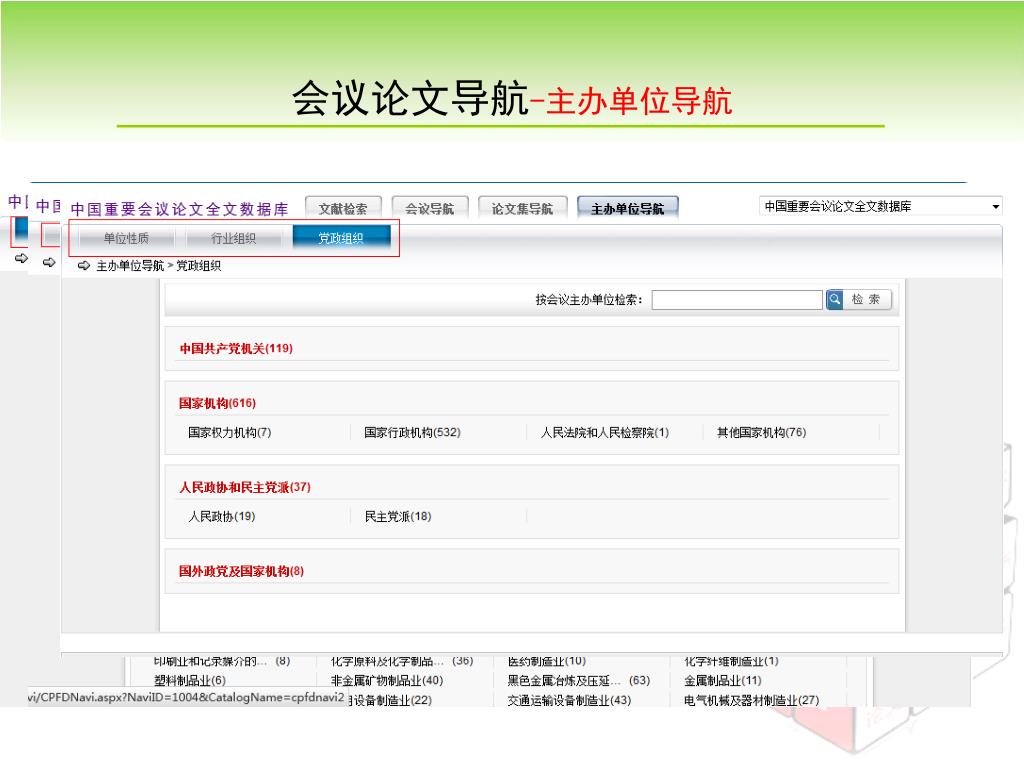Click the 党政组织 breadcrumb text
The height and width of the screenshot is (768, 1024).
[199, 266]
